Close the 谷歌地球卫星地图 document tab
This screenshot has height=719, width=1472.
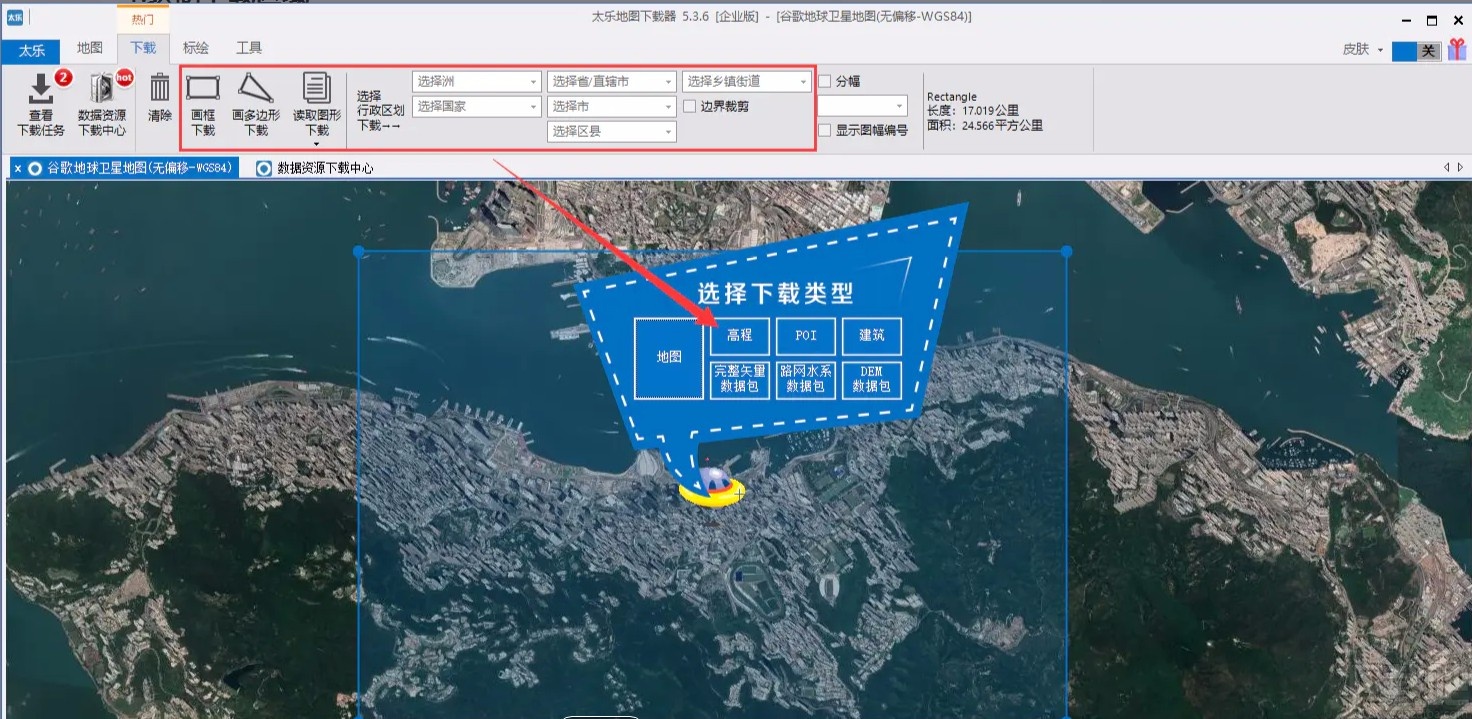tap(18, 168)
